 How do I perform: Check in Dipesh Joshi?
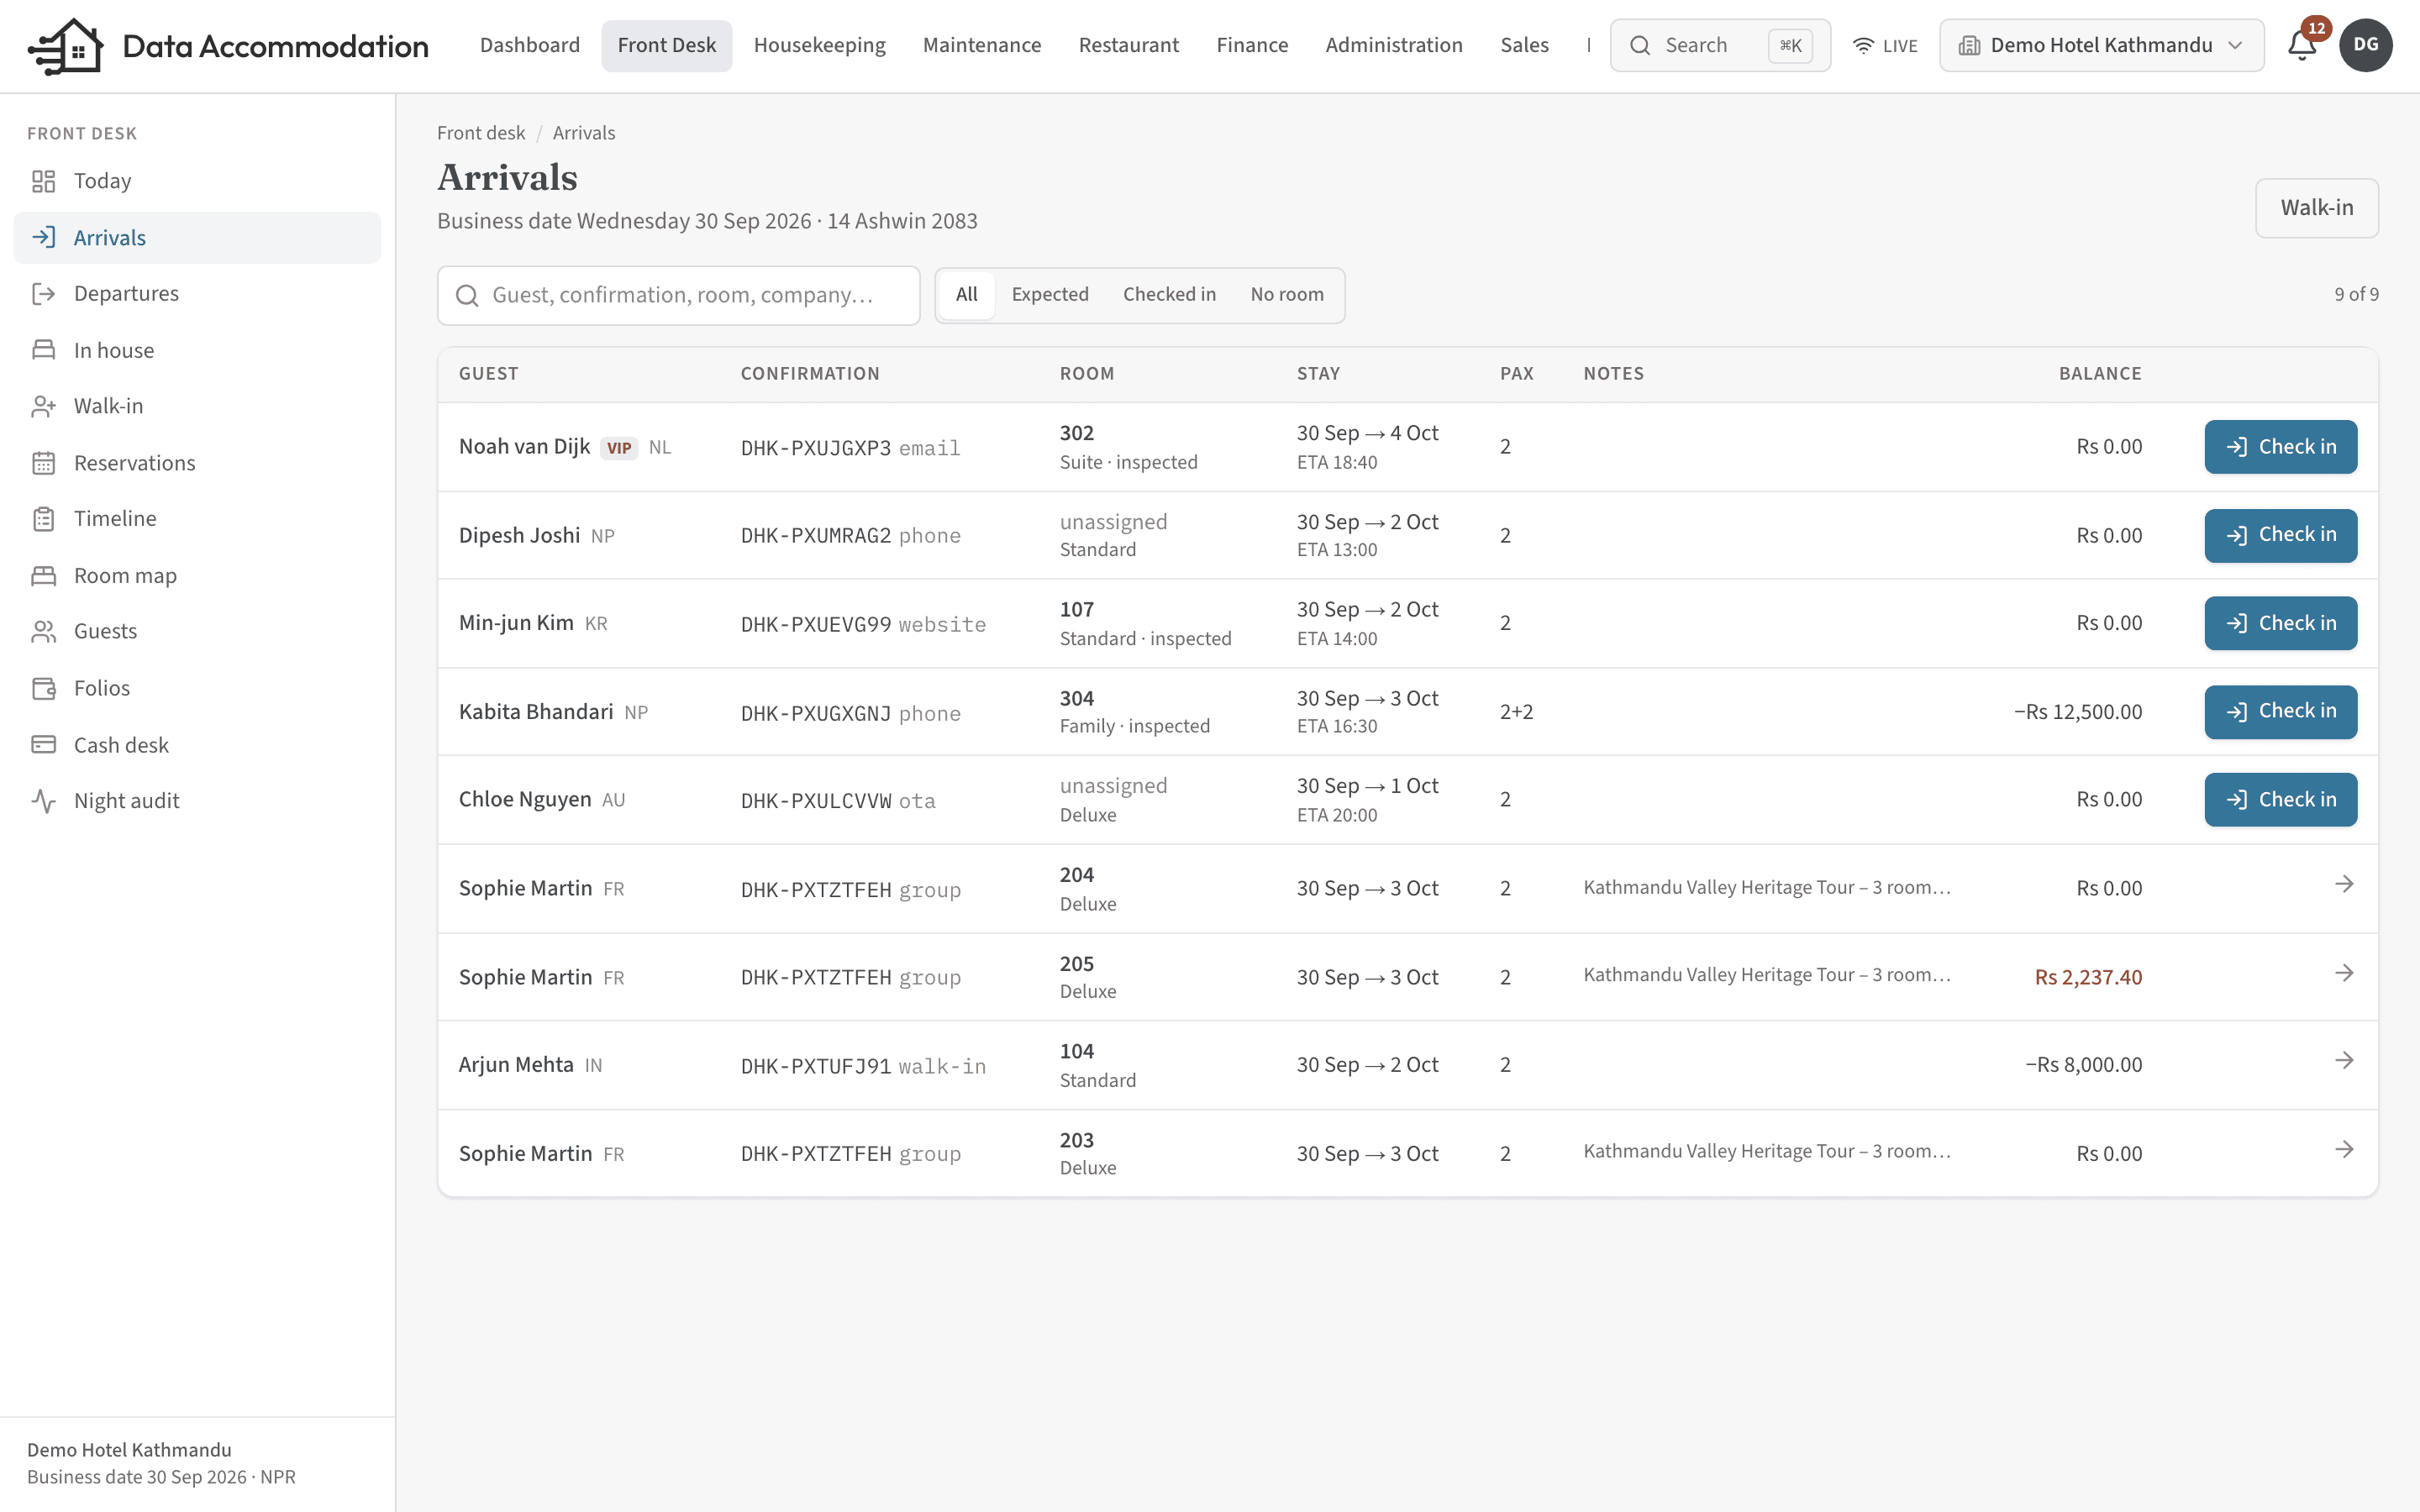[x=2281, y=535]
